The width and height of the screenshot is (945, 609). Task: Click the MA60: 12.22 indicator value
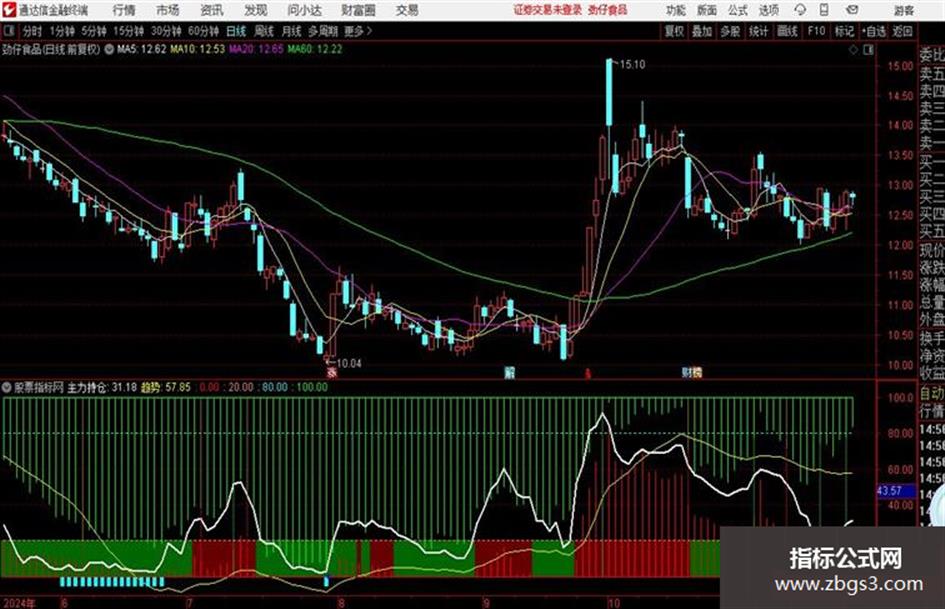tap(315, 49)
